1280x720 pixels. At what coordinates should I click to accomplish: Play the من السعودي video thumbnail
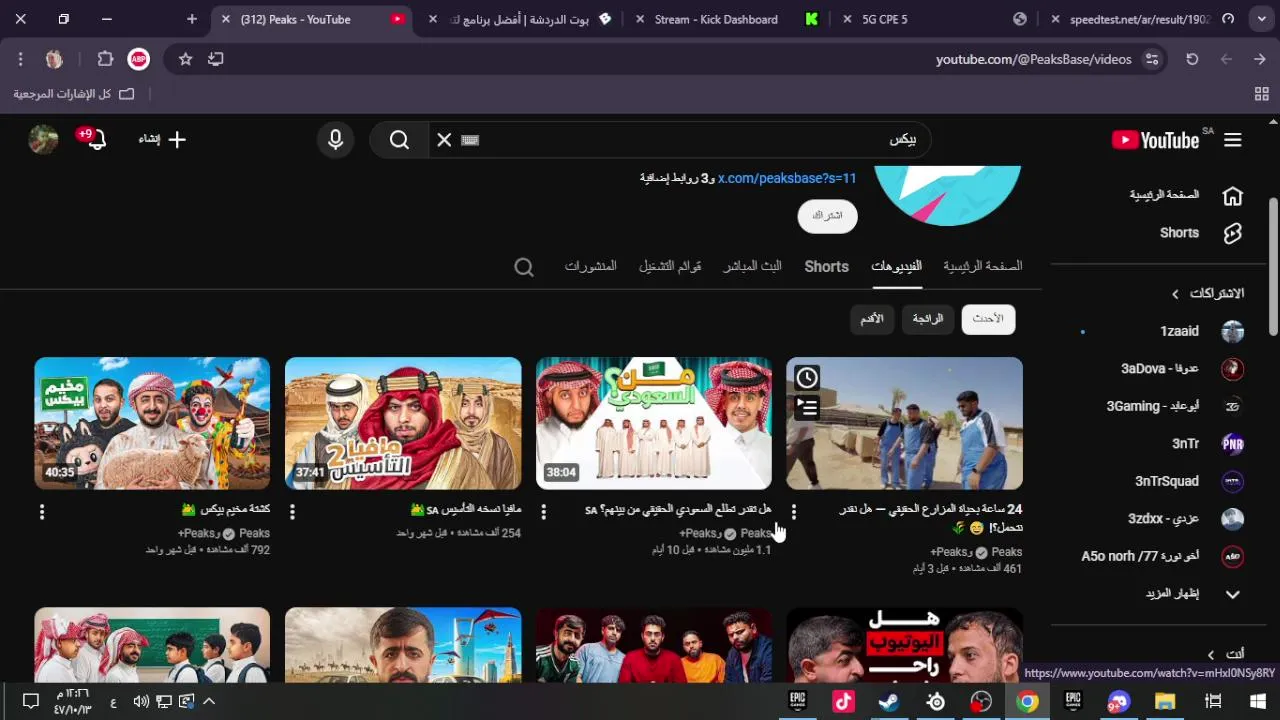click(654, 424)
